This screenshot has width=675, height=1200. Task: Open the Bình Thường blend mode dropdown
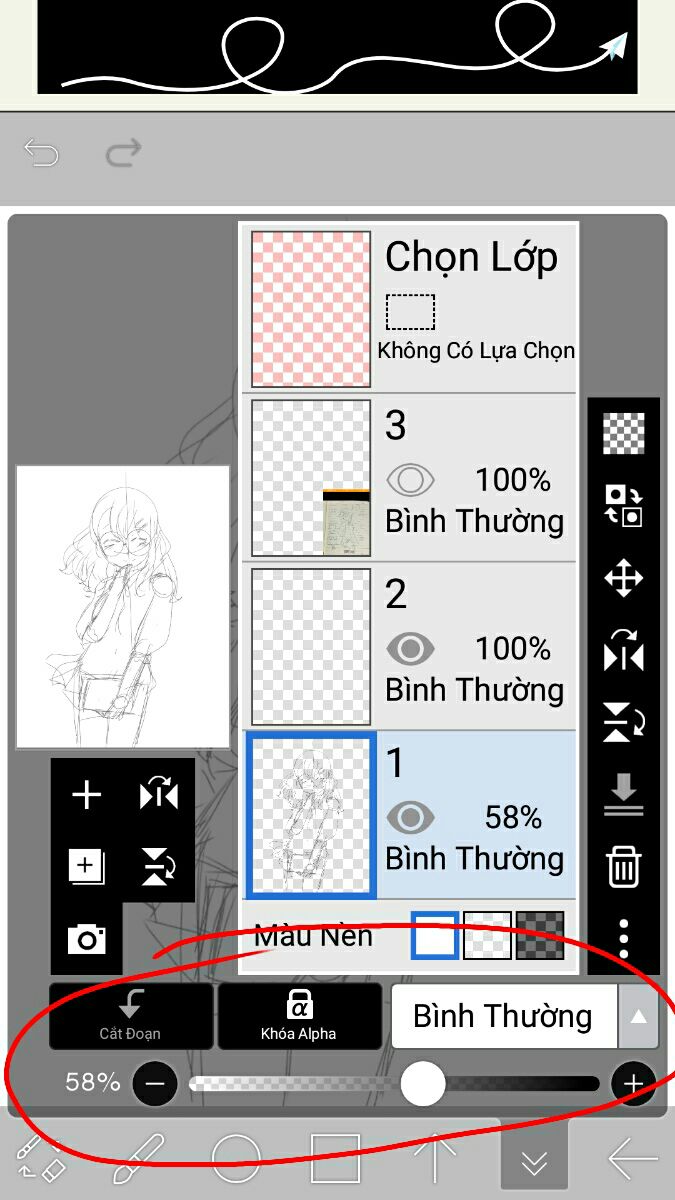point(504,1016)
